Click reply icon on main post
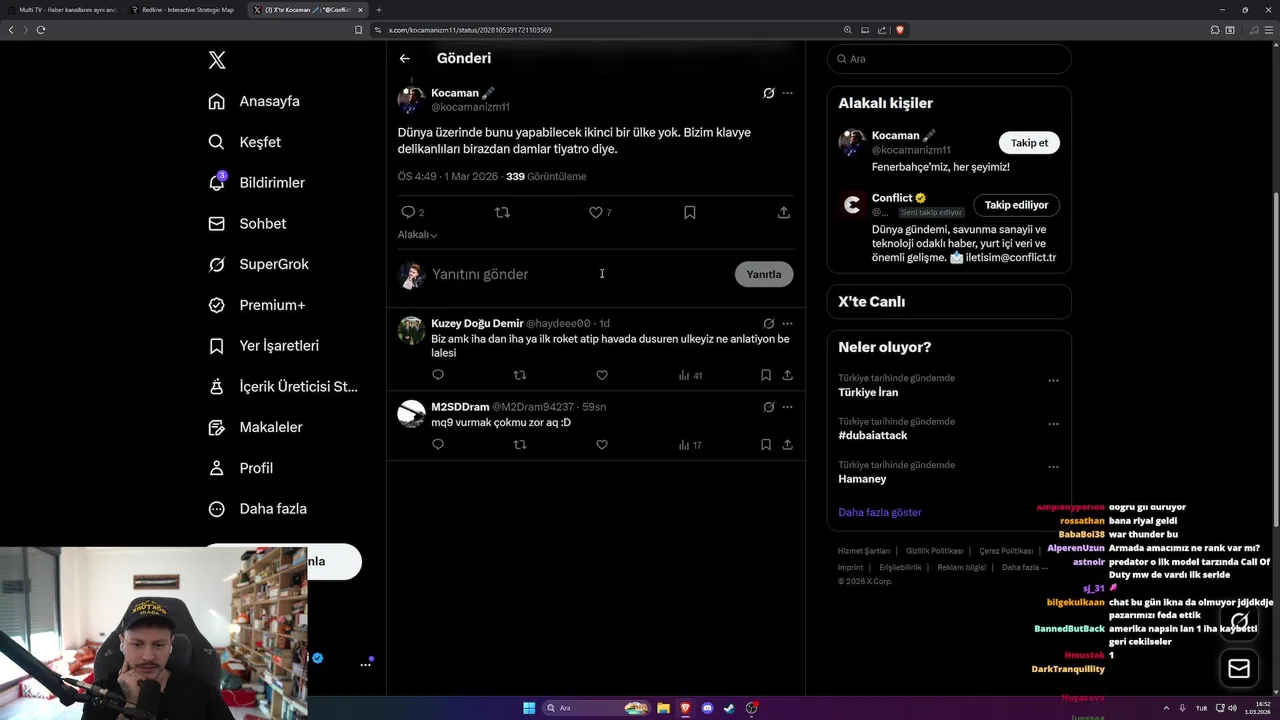This screenshot has width=1280, height=720. [408, 212]
